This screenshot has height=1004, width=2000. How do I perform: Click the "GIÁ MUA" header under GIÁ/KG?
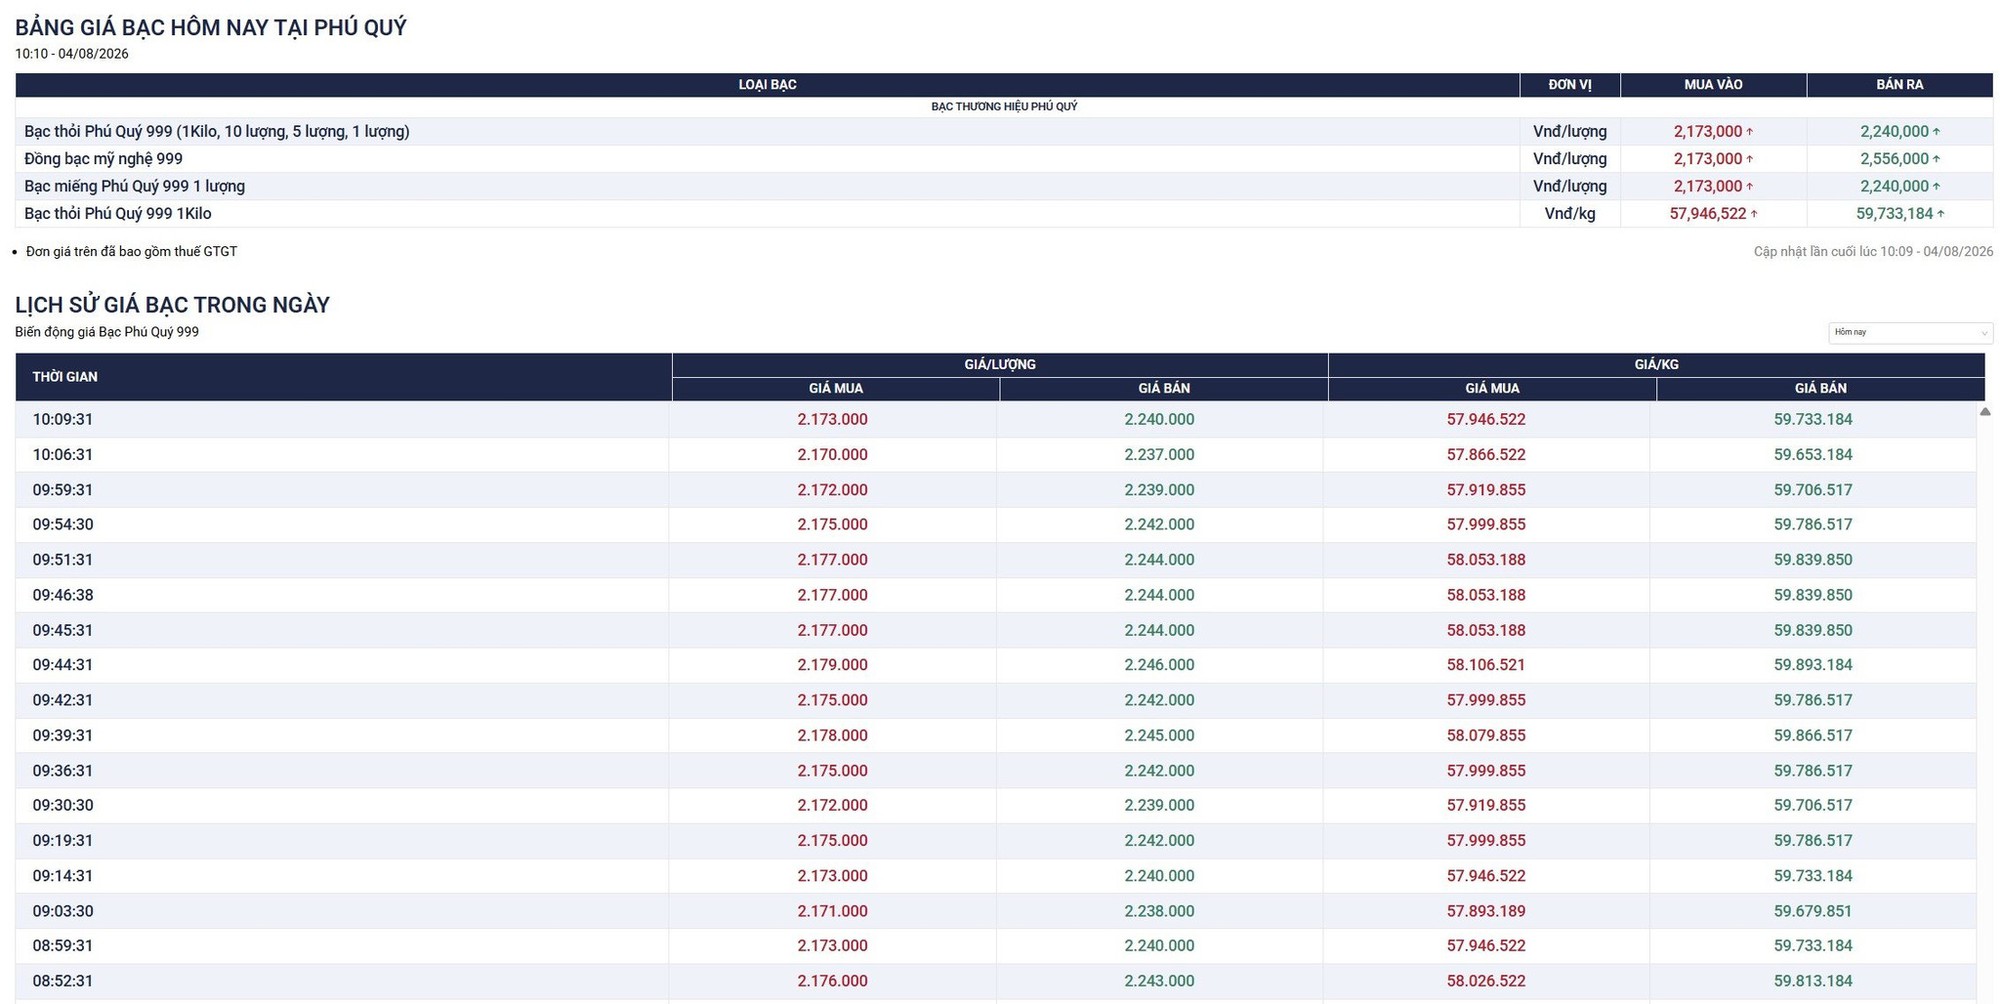click(1493, 389)
